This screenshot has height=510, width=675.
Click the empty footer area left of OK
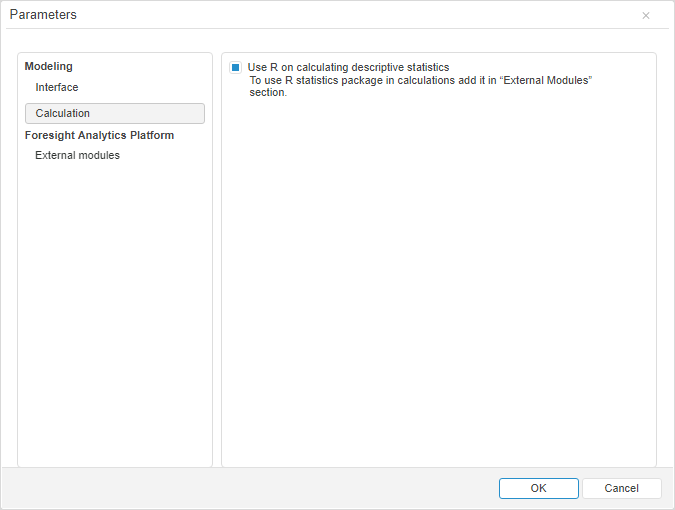pos(250,488)
